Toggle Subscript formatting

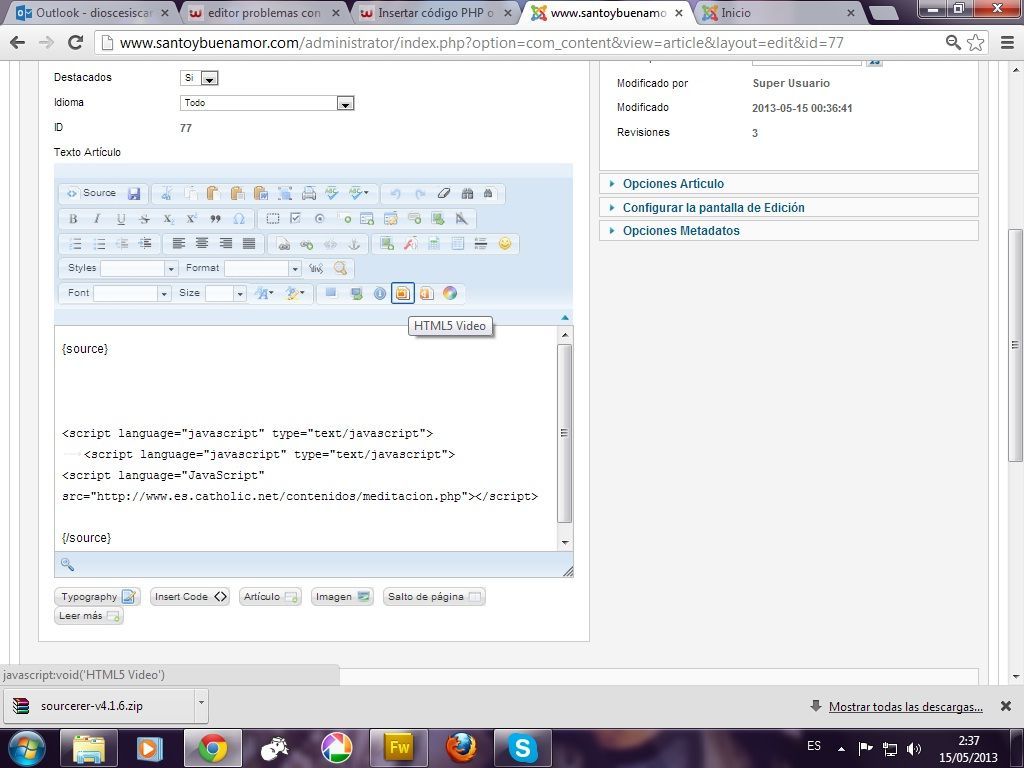click(x=168, y=219)
